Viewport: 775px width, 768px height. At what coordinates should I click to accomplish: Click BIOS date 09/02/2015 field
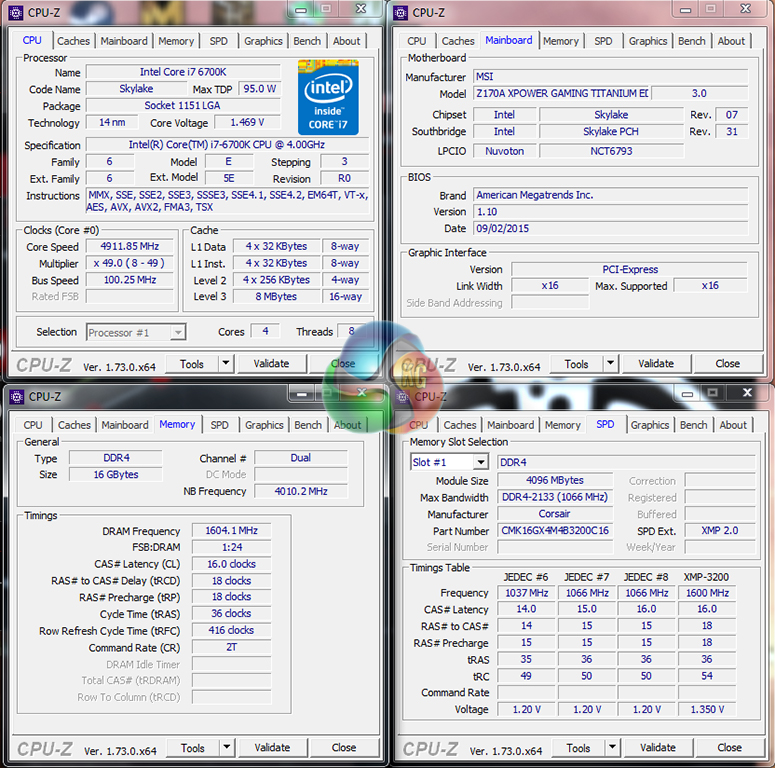click(x=611, y=228)
